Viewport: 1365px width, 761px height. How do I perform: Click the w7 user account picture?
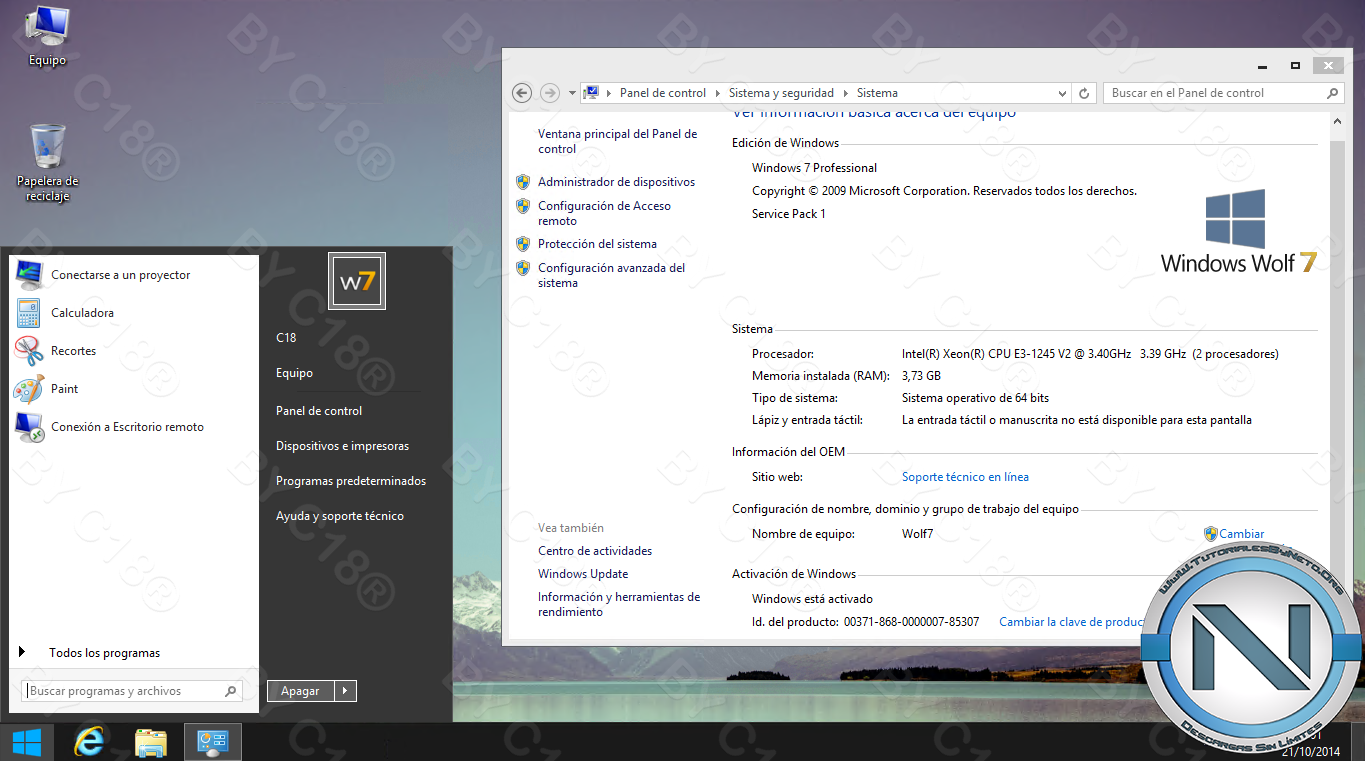(x=357, y=281)
